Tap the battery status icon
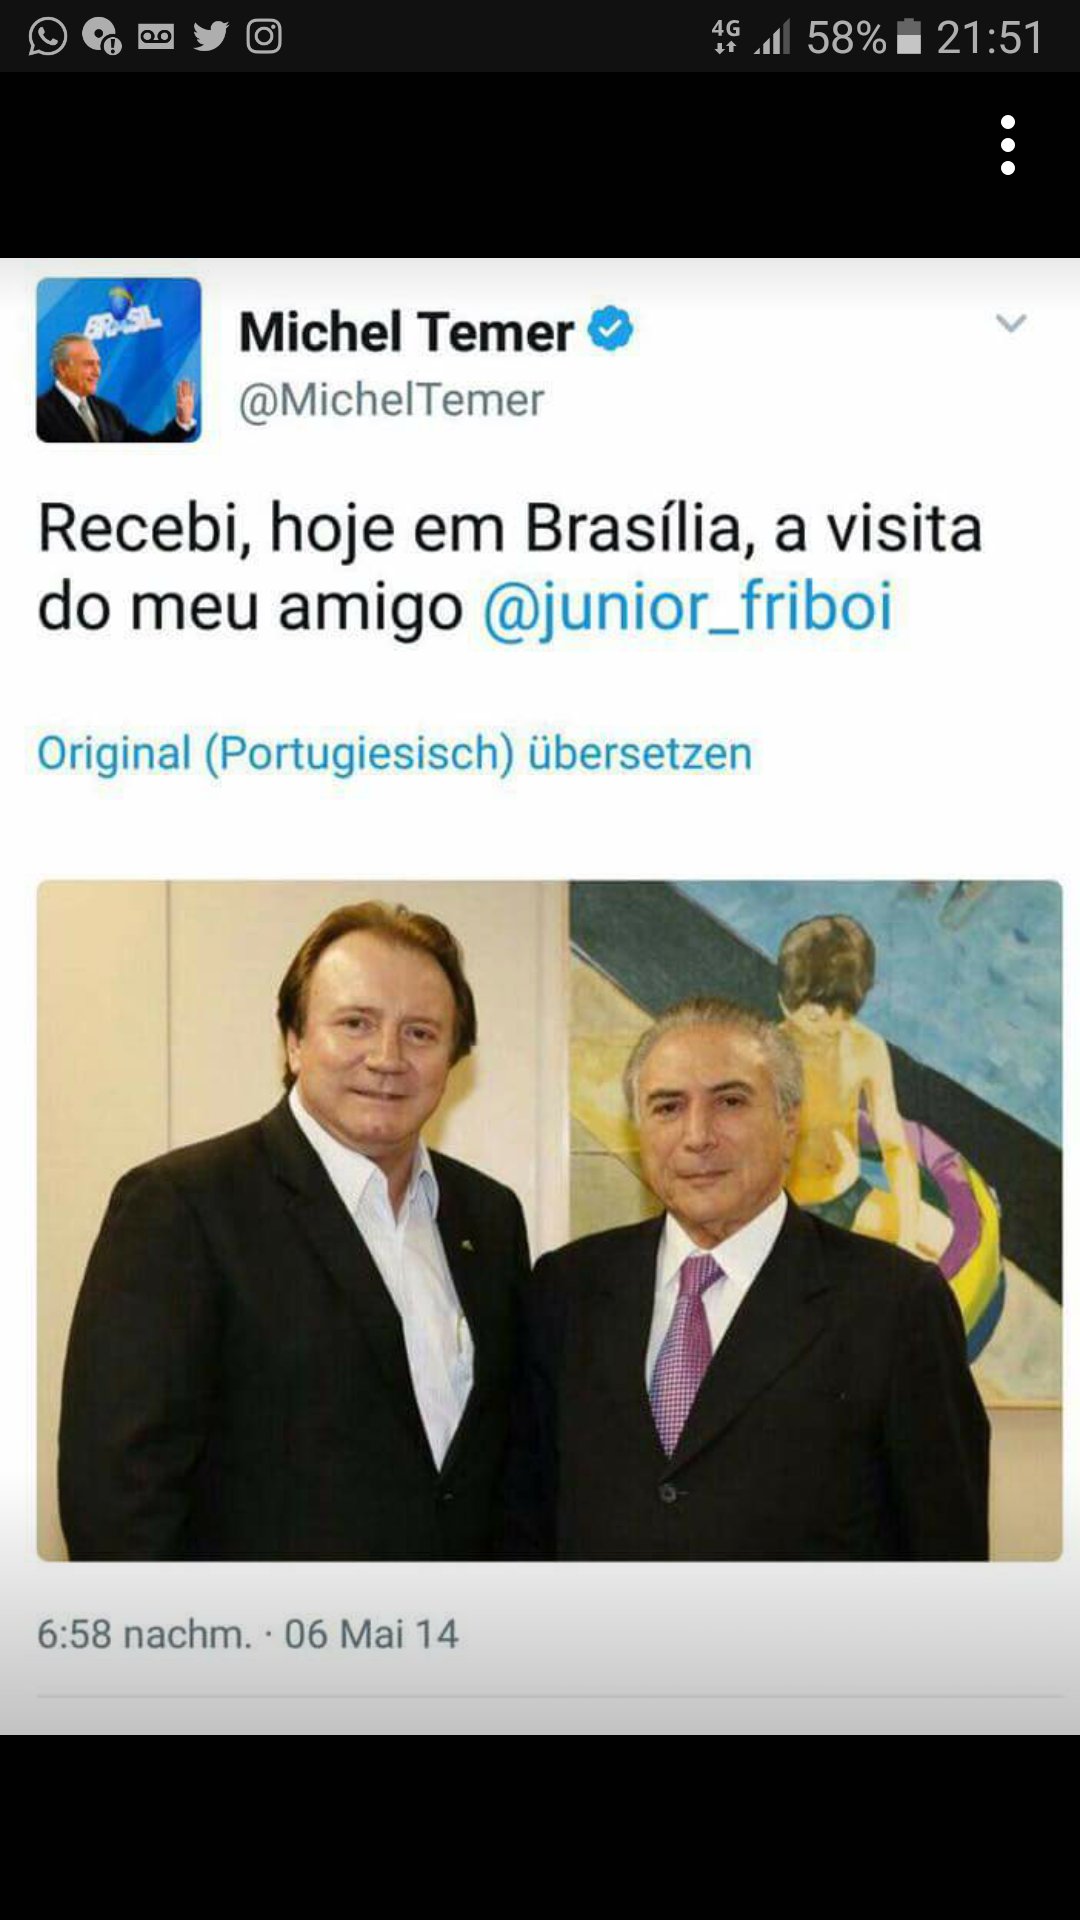Image resolution: width=1080 pixels, height=1920 pixels. point(909,37)
